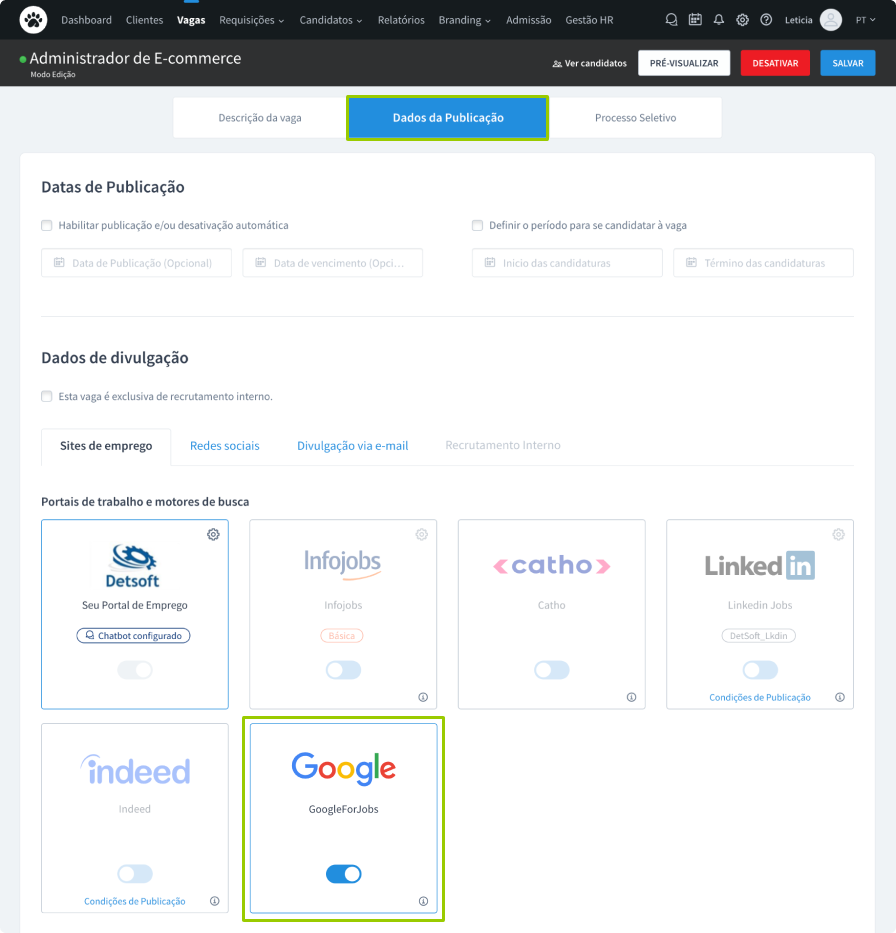Click Leticia's user avatar
Image resolution: width=896 pixels, height=933 pixels.
tap(830, 20)
